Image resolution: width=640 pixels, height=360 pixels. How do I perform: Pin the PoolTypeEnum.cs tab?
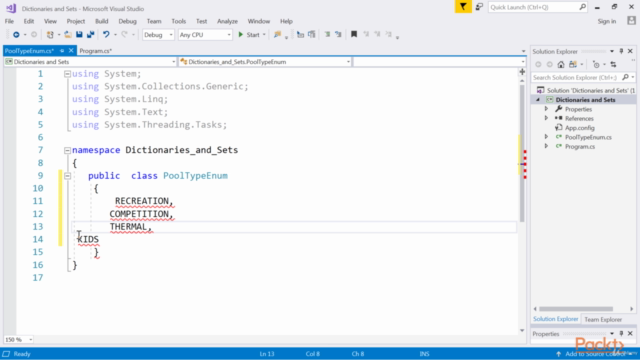tap(62, 51)
